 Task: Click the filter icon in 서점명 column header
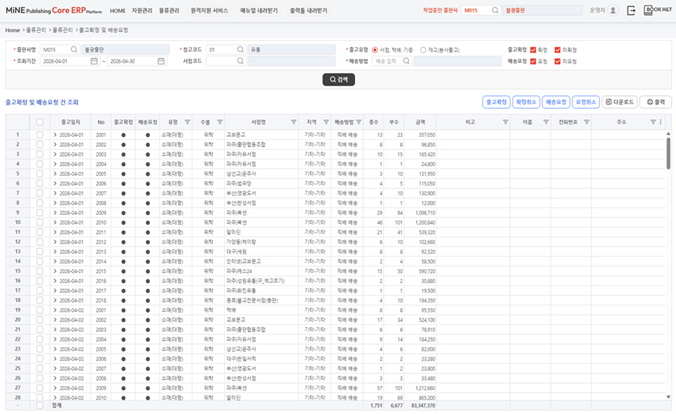[294, 122]
